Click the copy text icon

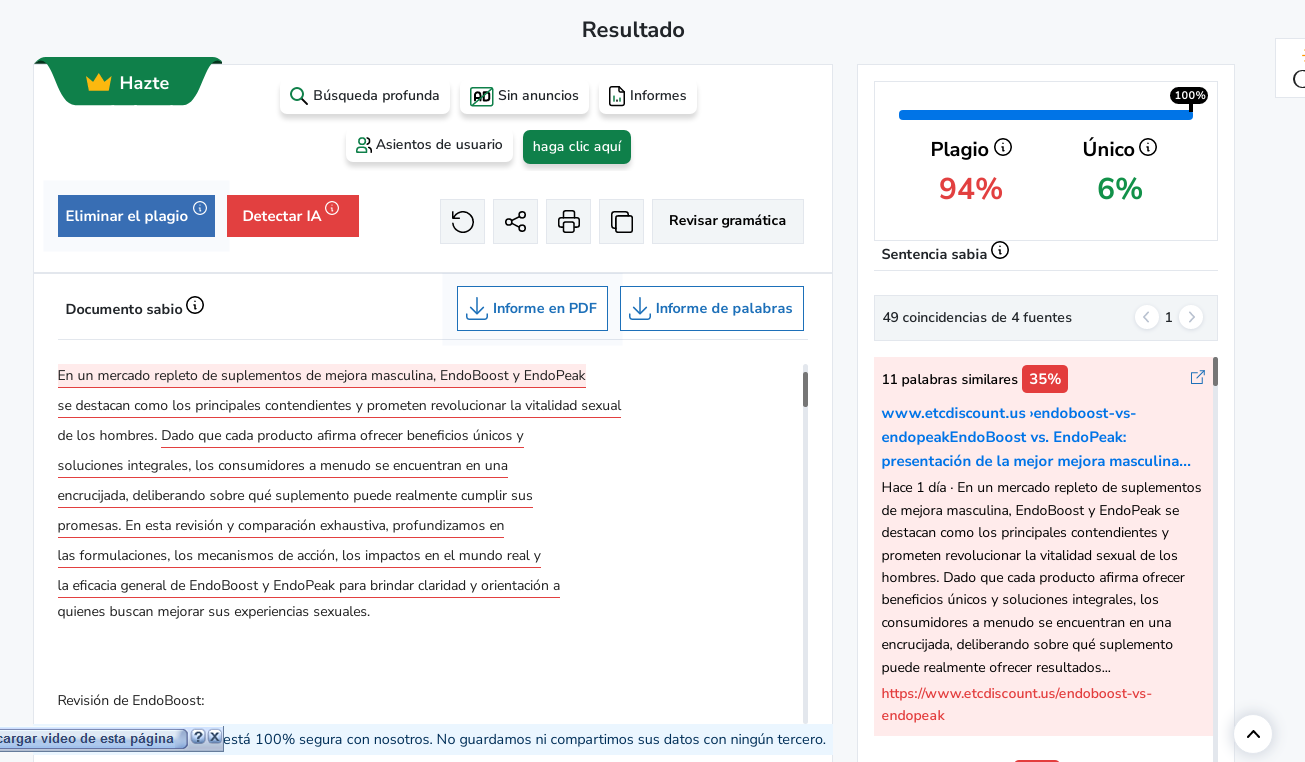(621, 221)
